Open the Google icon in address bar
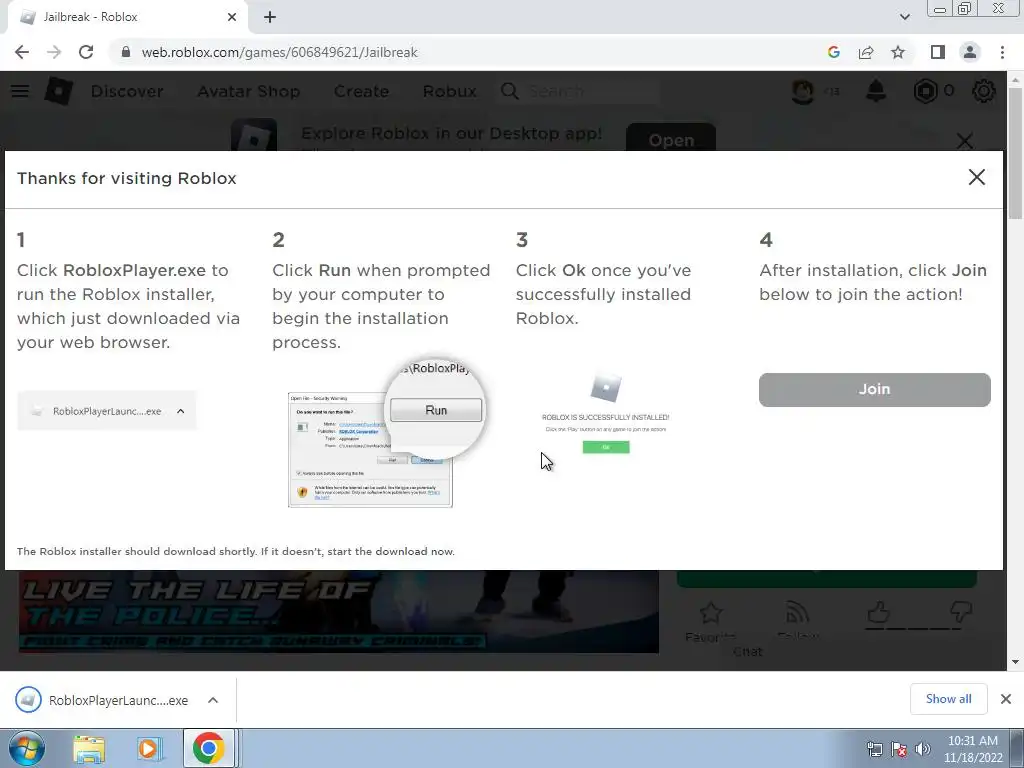 (x=833, y=52)
